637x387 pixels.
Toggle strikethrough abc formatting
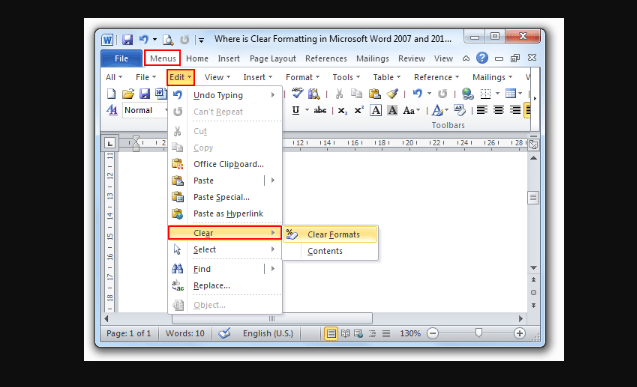(320, 110)
